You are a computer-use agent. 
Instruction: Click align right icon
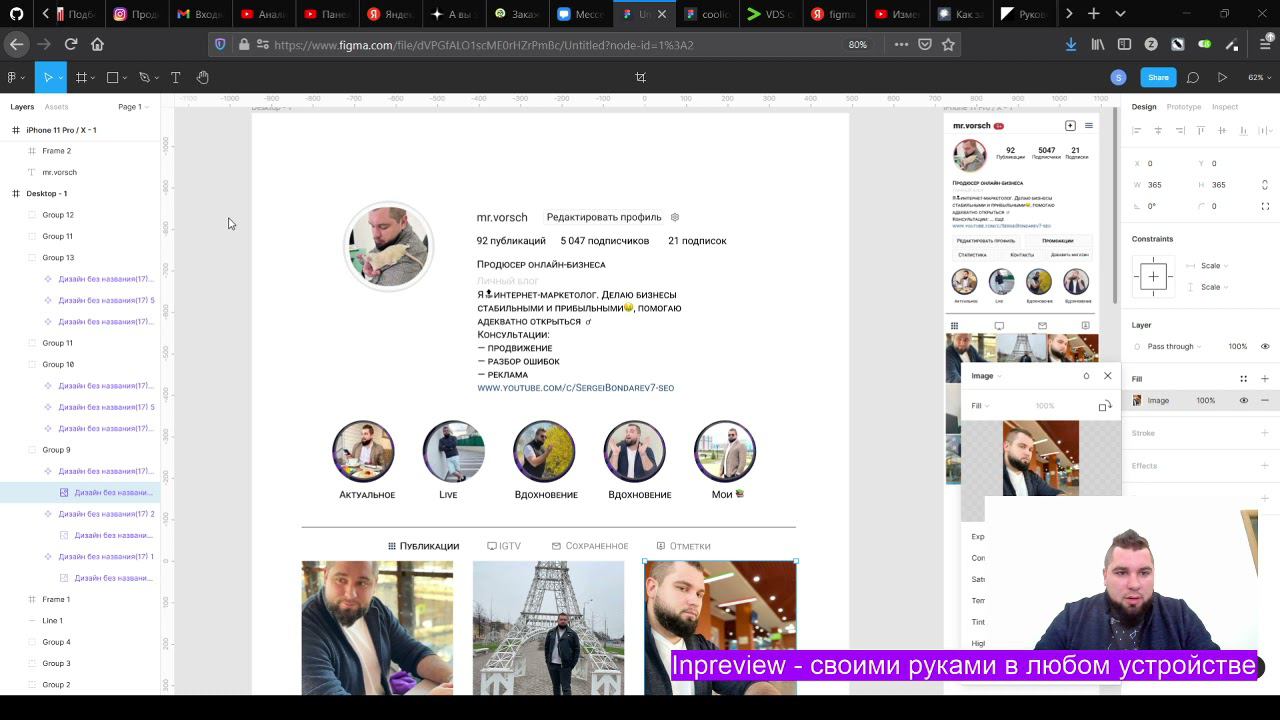click(x=1180, y=130)
